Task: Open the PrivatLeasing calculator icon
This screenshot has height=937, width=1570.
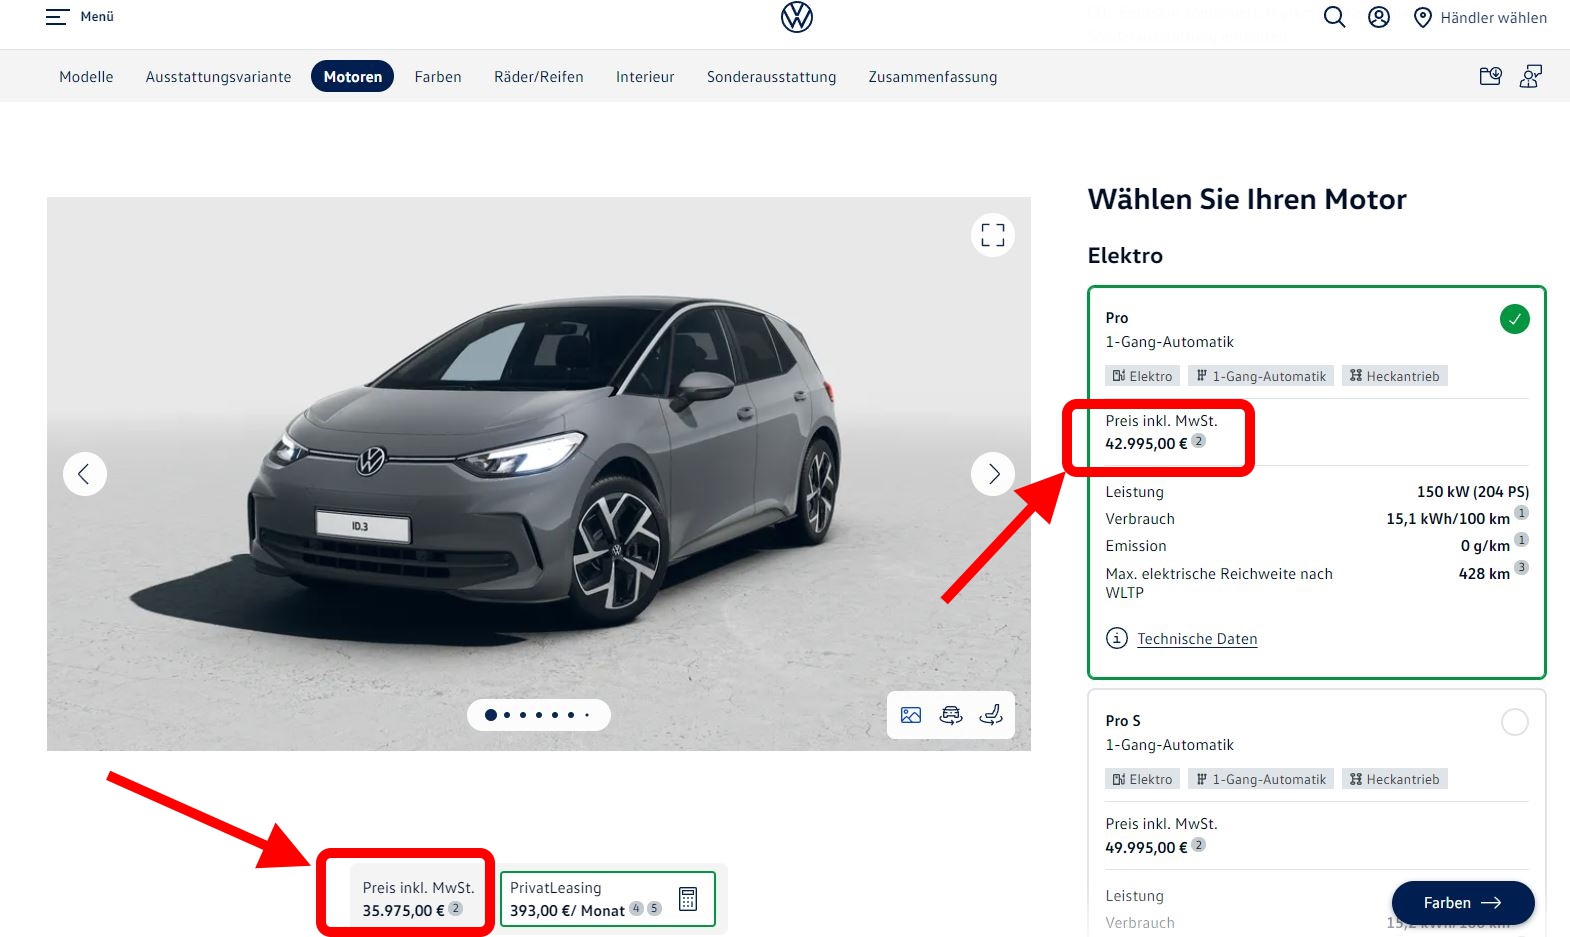Action: coord(688,899)
